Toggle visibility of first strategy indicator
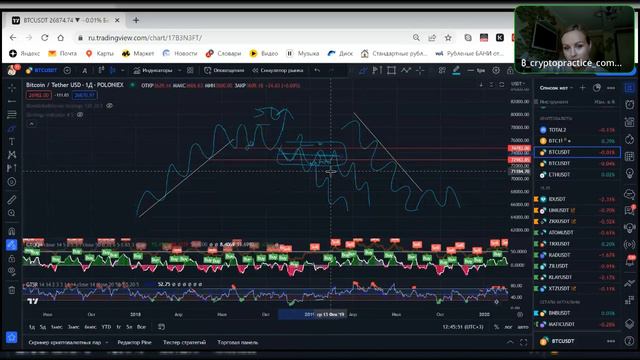 click(x=109, y=106)
